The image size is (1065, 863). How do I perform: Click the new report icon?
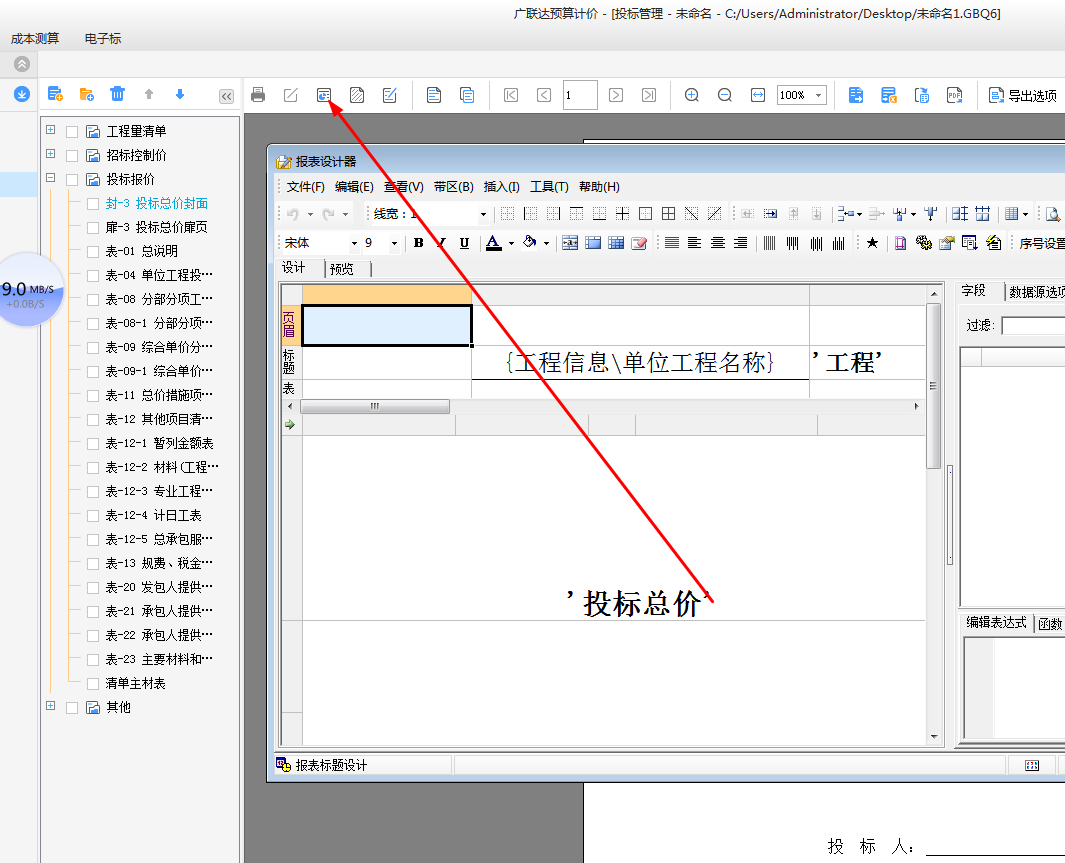(55, 94)
